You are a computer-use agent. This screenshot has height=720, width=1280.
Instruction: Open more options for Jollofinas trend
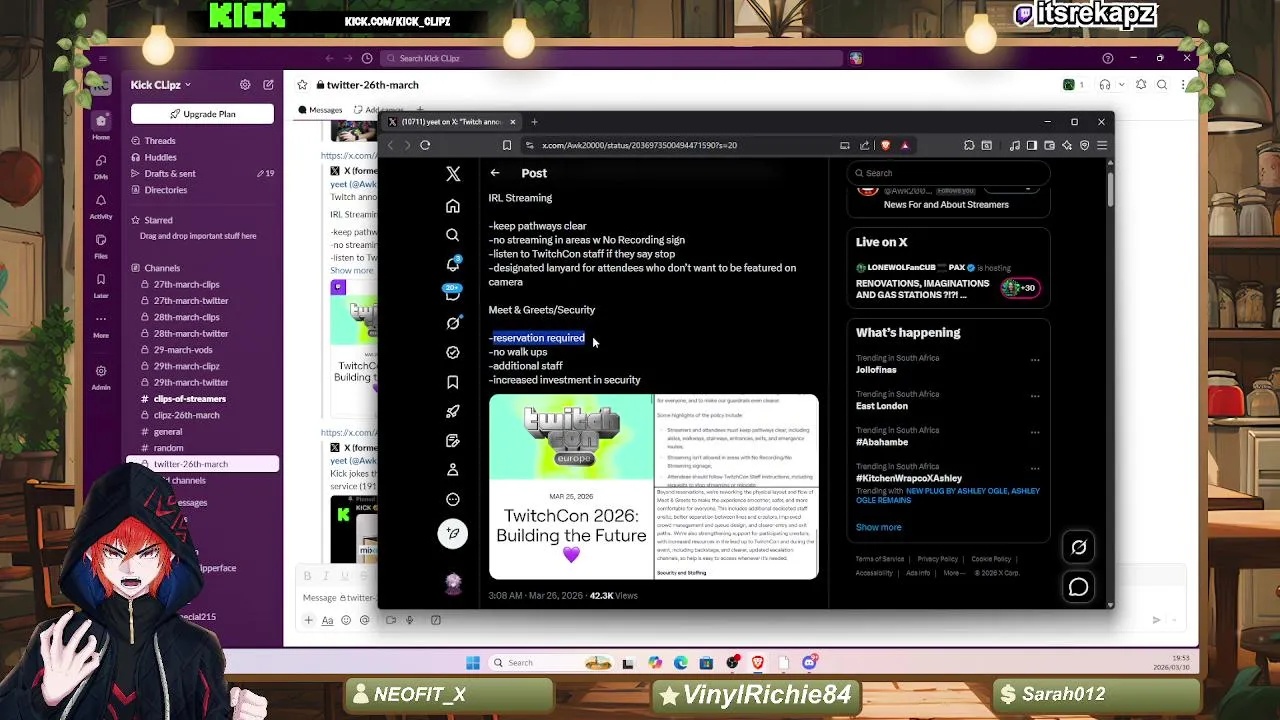1035,360
